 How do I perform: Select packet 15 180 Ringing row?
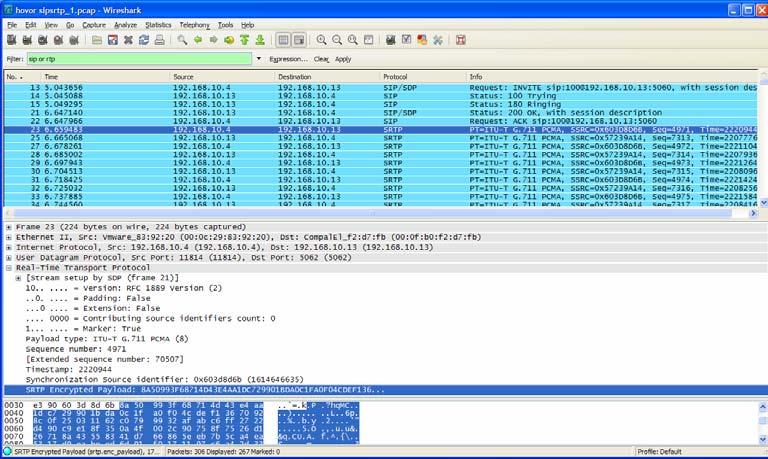[x=381, y=104]
